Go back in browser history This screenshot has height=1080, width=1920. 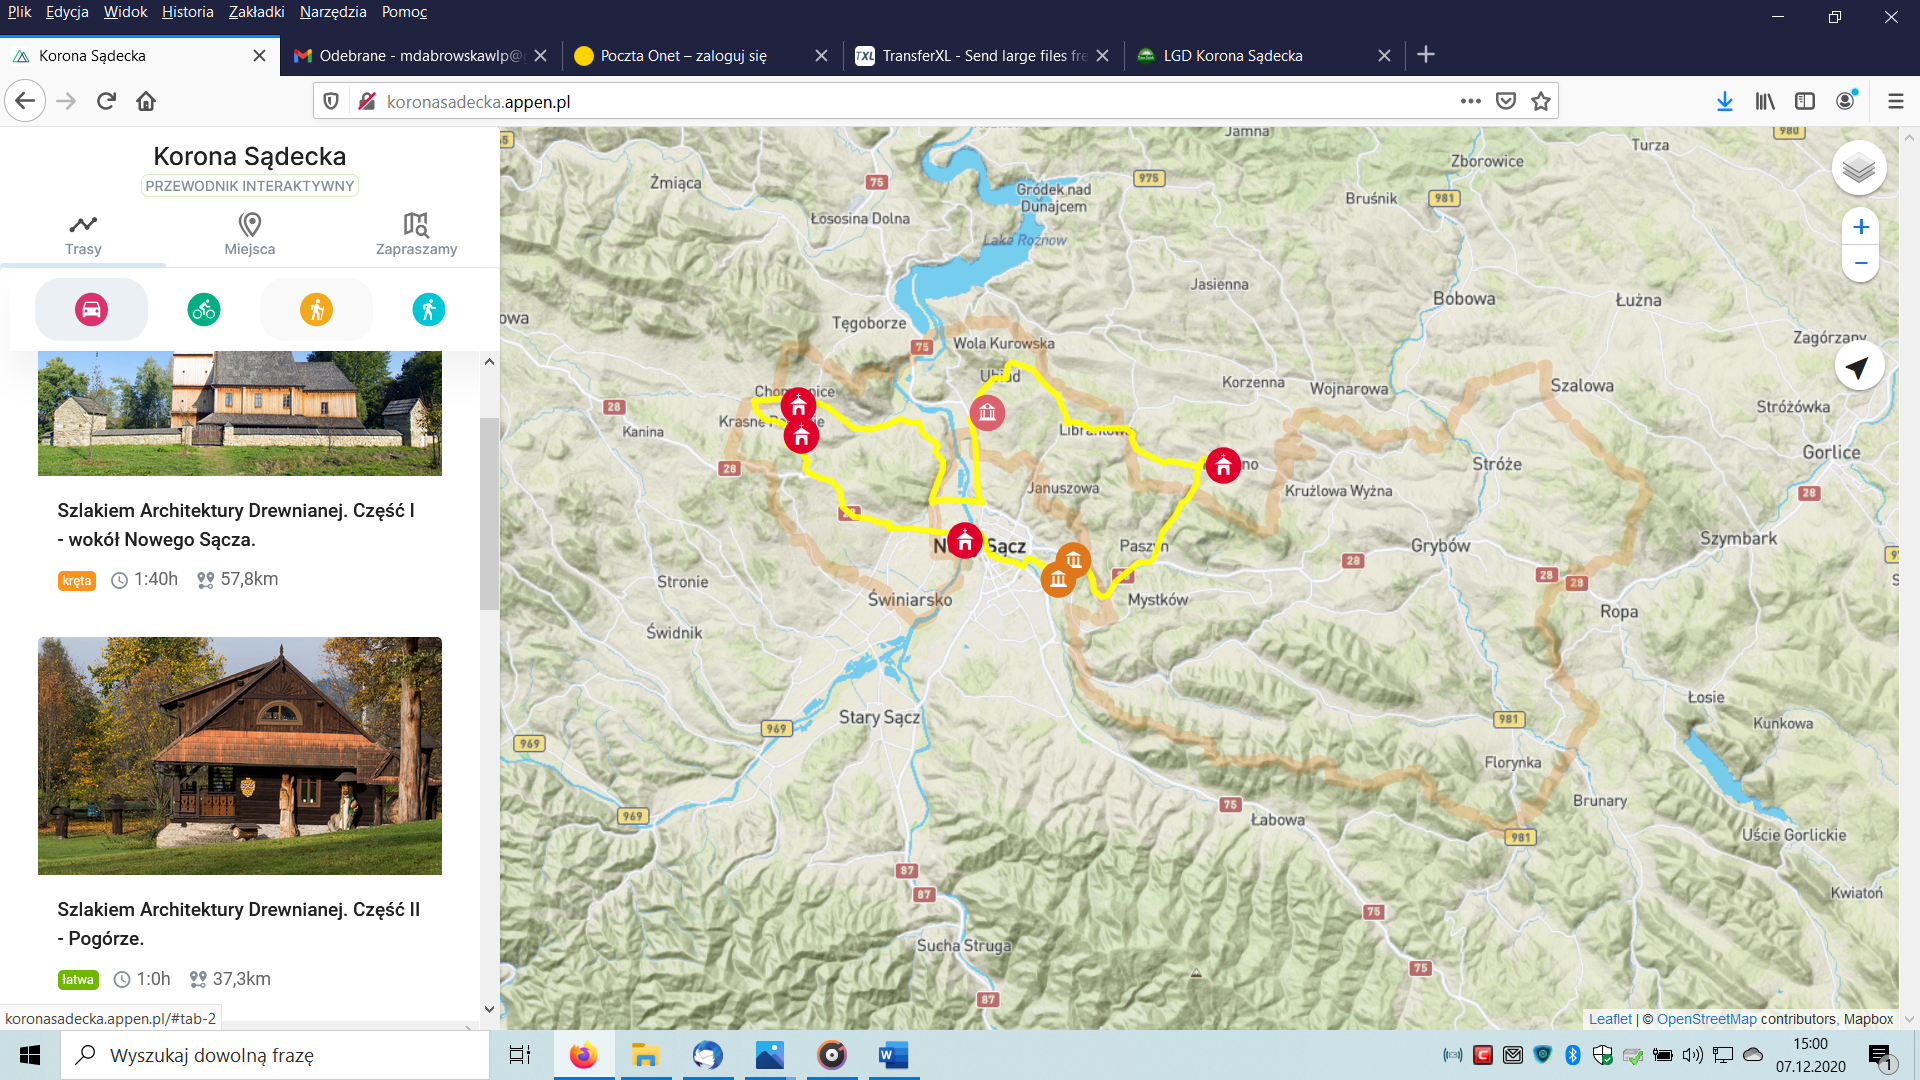(26, 101)
